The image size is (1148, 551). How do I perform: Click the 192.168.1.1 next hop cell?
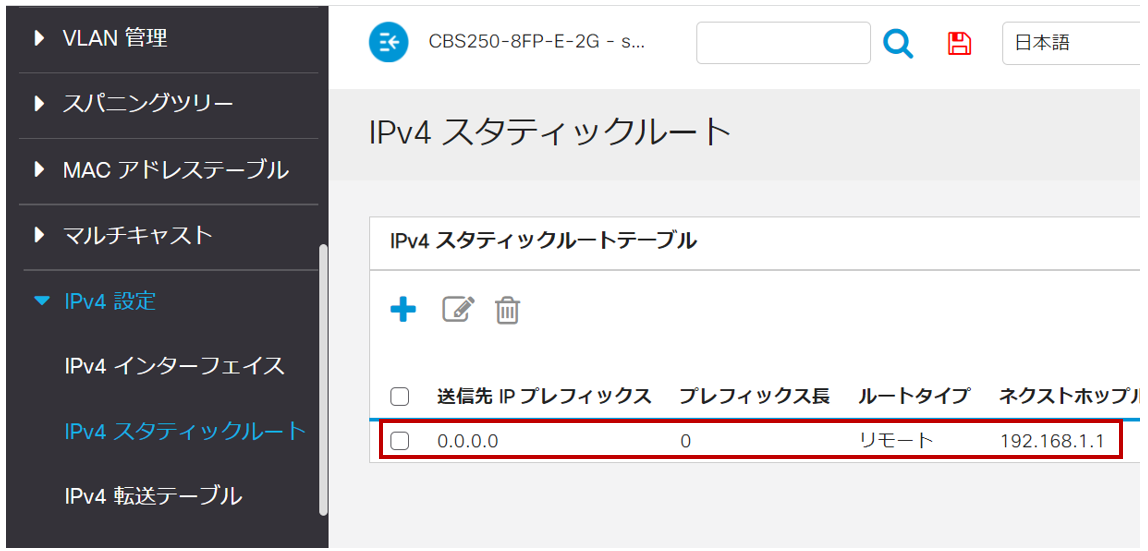(x=1051, y=441)
